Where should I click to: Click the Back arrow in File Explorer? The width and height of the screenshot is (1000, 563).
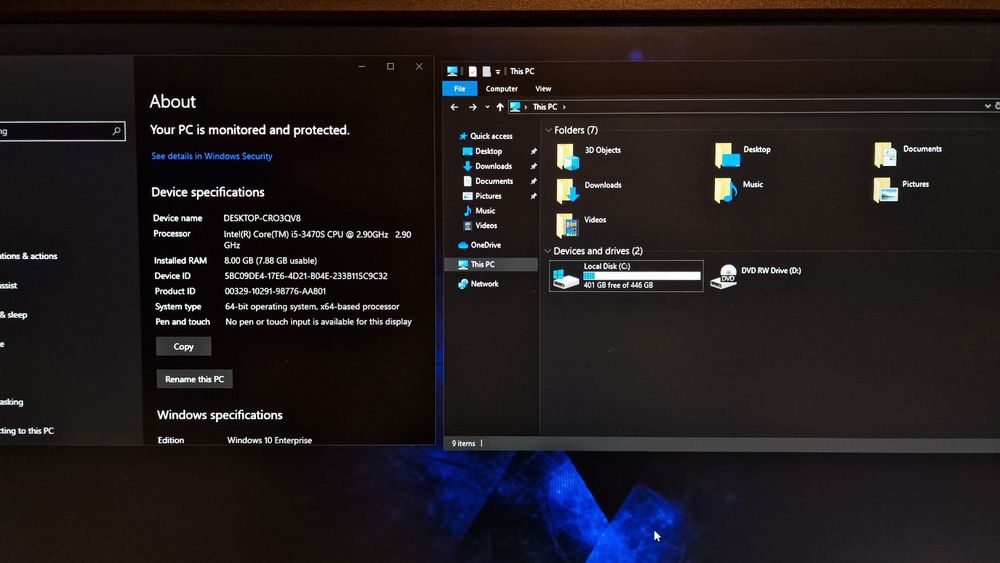(x=454, y=107)
